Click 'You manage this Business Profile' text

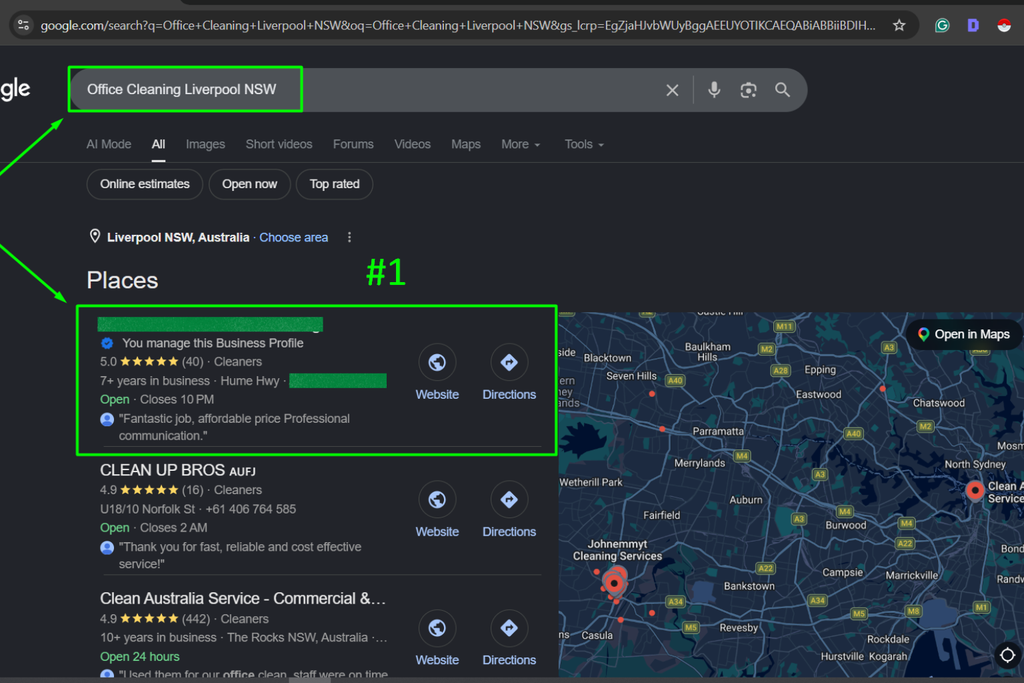(x=212, y=343)
